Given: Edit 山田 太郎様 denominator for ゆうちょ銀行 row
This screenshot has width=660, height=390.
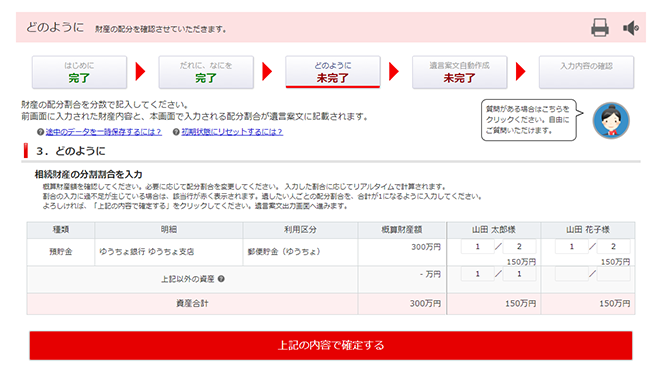Looking at the screenshot, I should pos(519,247).
